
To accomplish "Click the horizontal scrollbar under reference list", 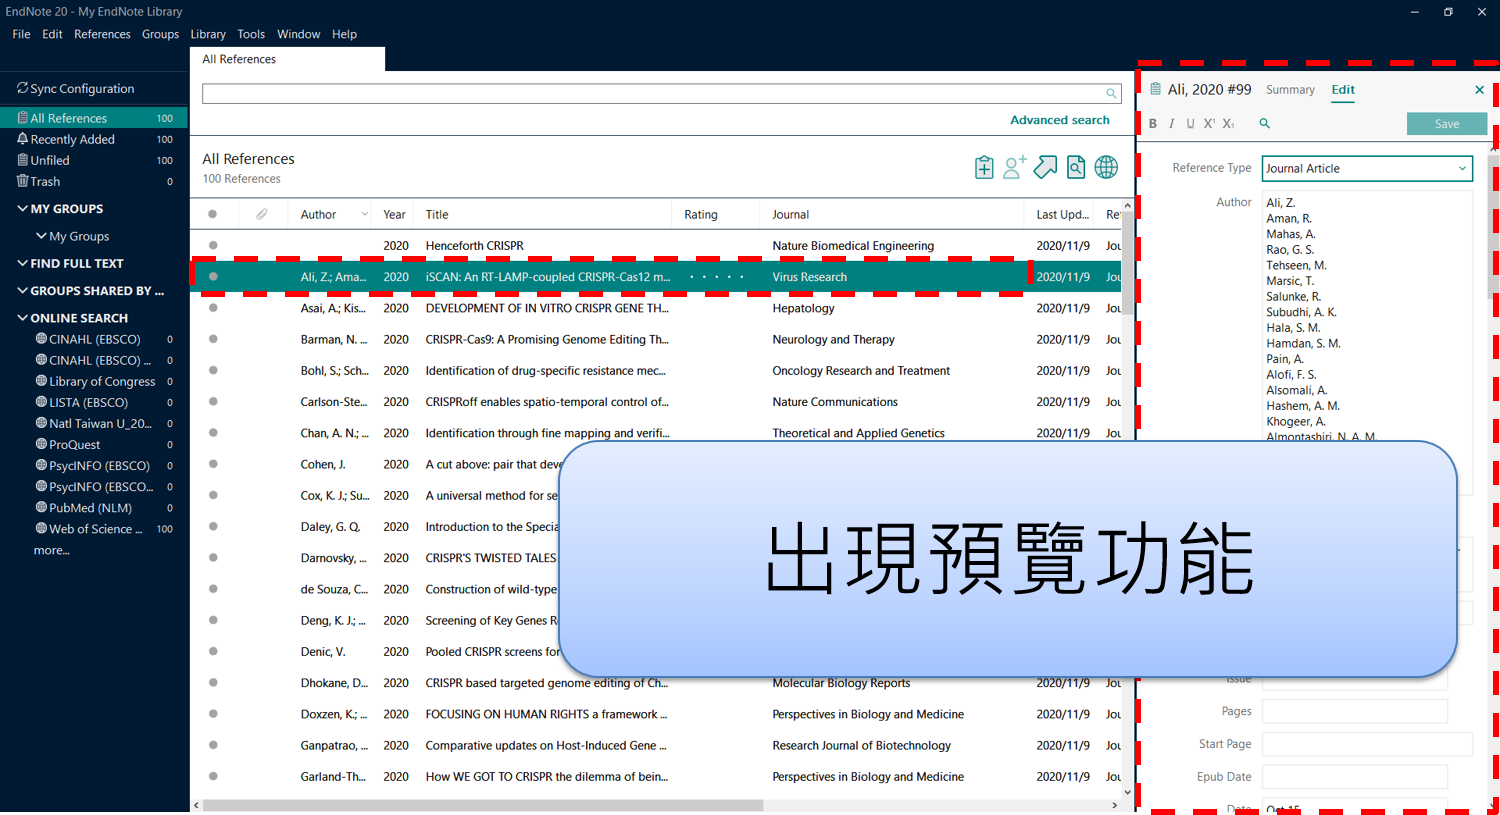I will (x=483, y=805).
